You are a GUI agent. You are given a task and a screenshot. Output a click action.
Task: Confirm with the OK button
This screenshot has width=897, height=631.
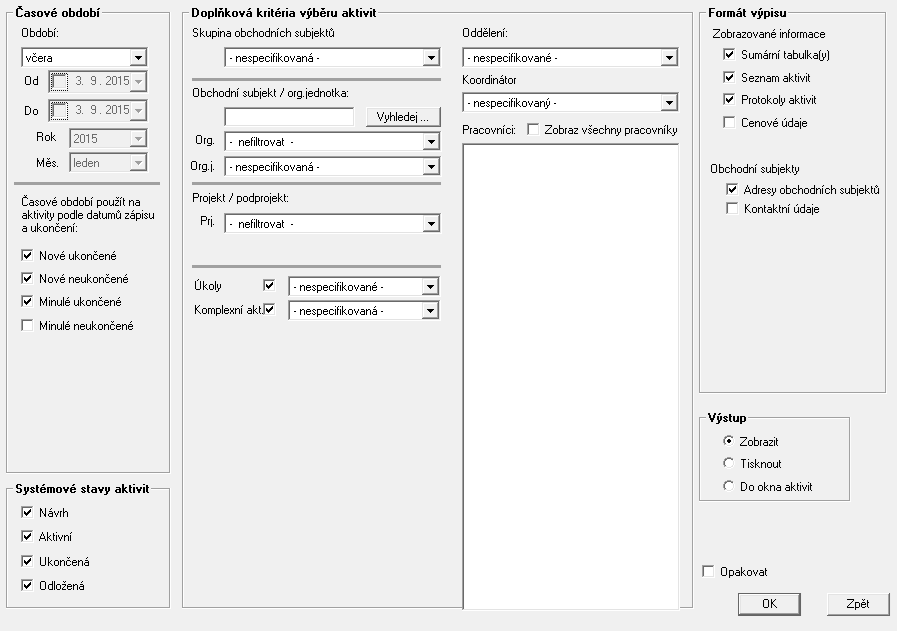pyautogui.click(x=769, y=604)
